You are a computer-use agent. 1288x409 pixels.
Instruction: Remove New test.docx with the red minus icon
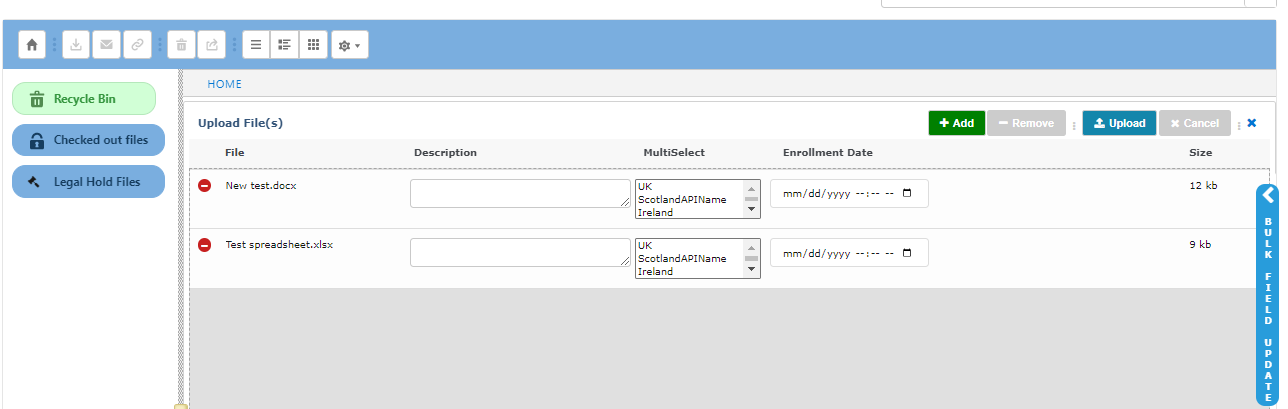tap(205, 186)
